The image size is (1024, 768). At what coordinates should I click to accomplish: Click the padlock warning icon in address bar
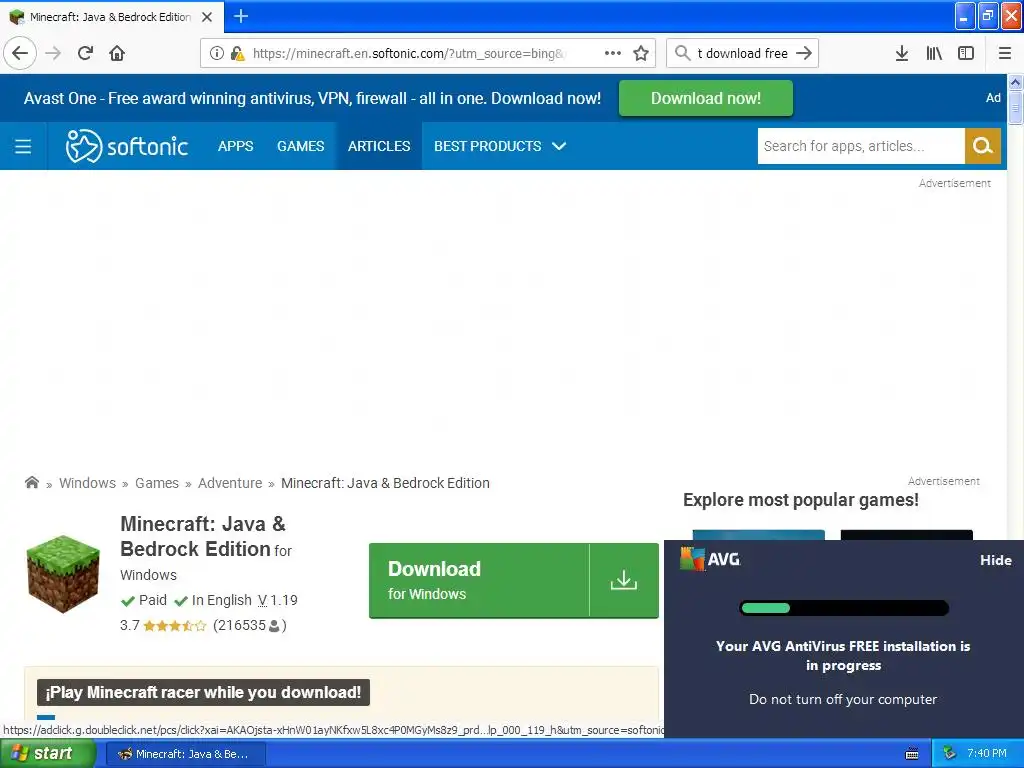pos(238,54)
